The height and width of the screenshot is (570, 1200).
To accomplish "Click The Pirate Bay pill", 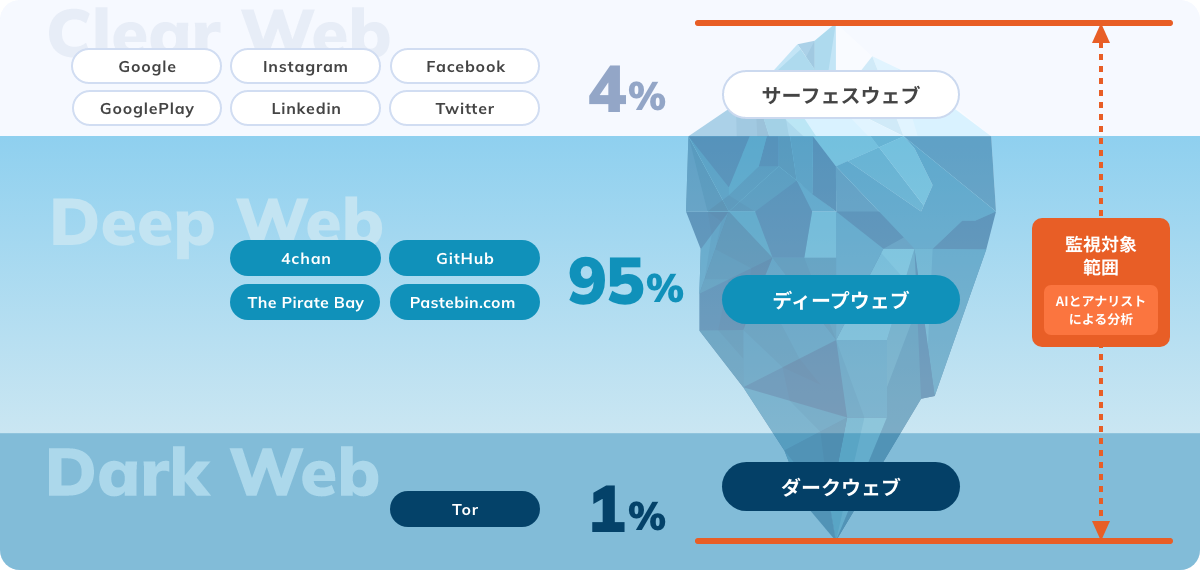I will pos(305,302).
